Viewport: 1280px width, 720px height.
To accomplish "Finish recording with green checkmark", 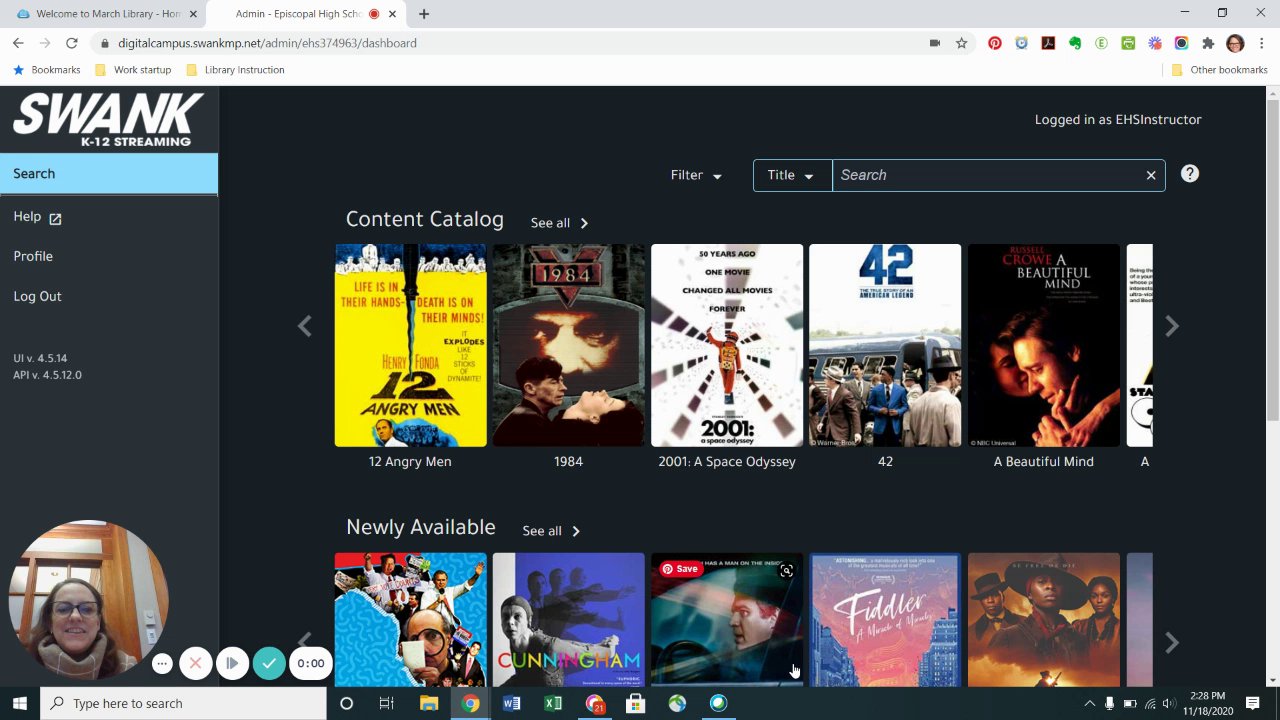I will pos(269,663).
